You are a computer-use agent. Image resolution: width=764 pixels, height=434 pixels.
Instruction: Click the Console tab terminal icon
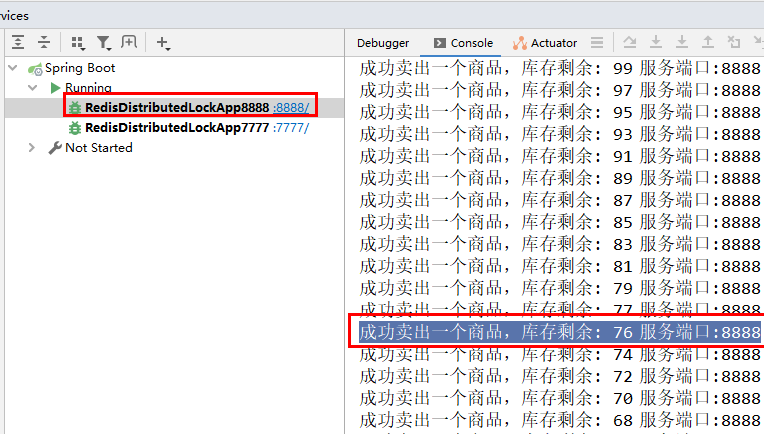click(x=439, y=43)
